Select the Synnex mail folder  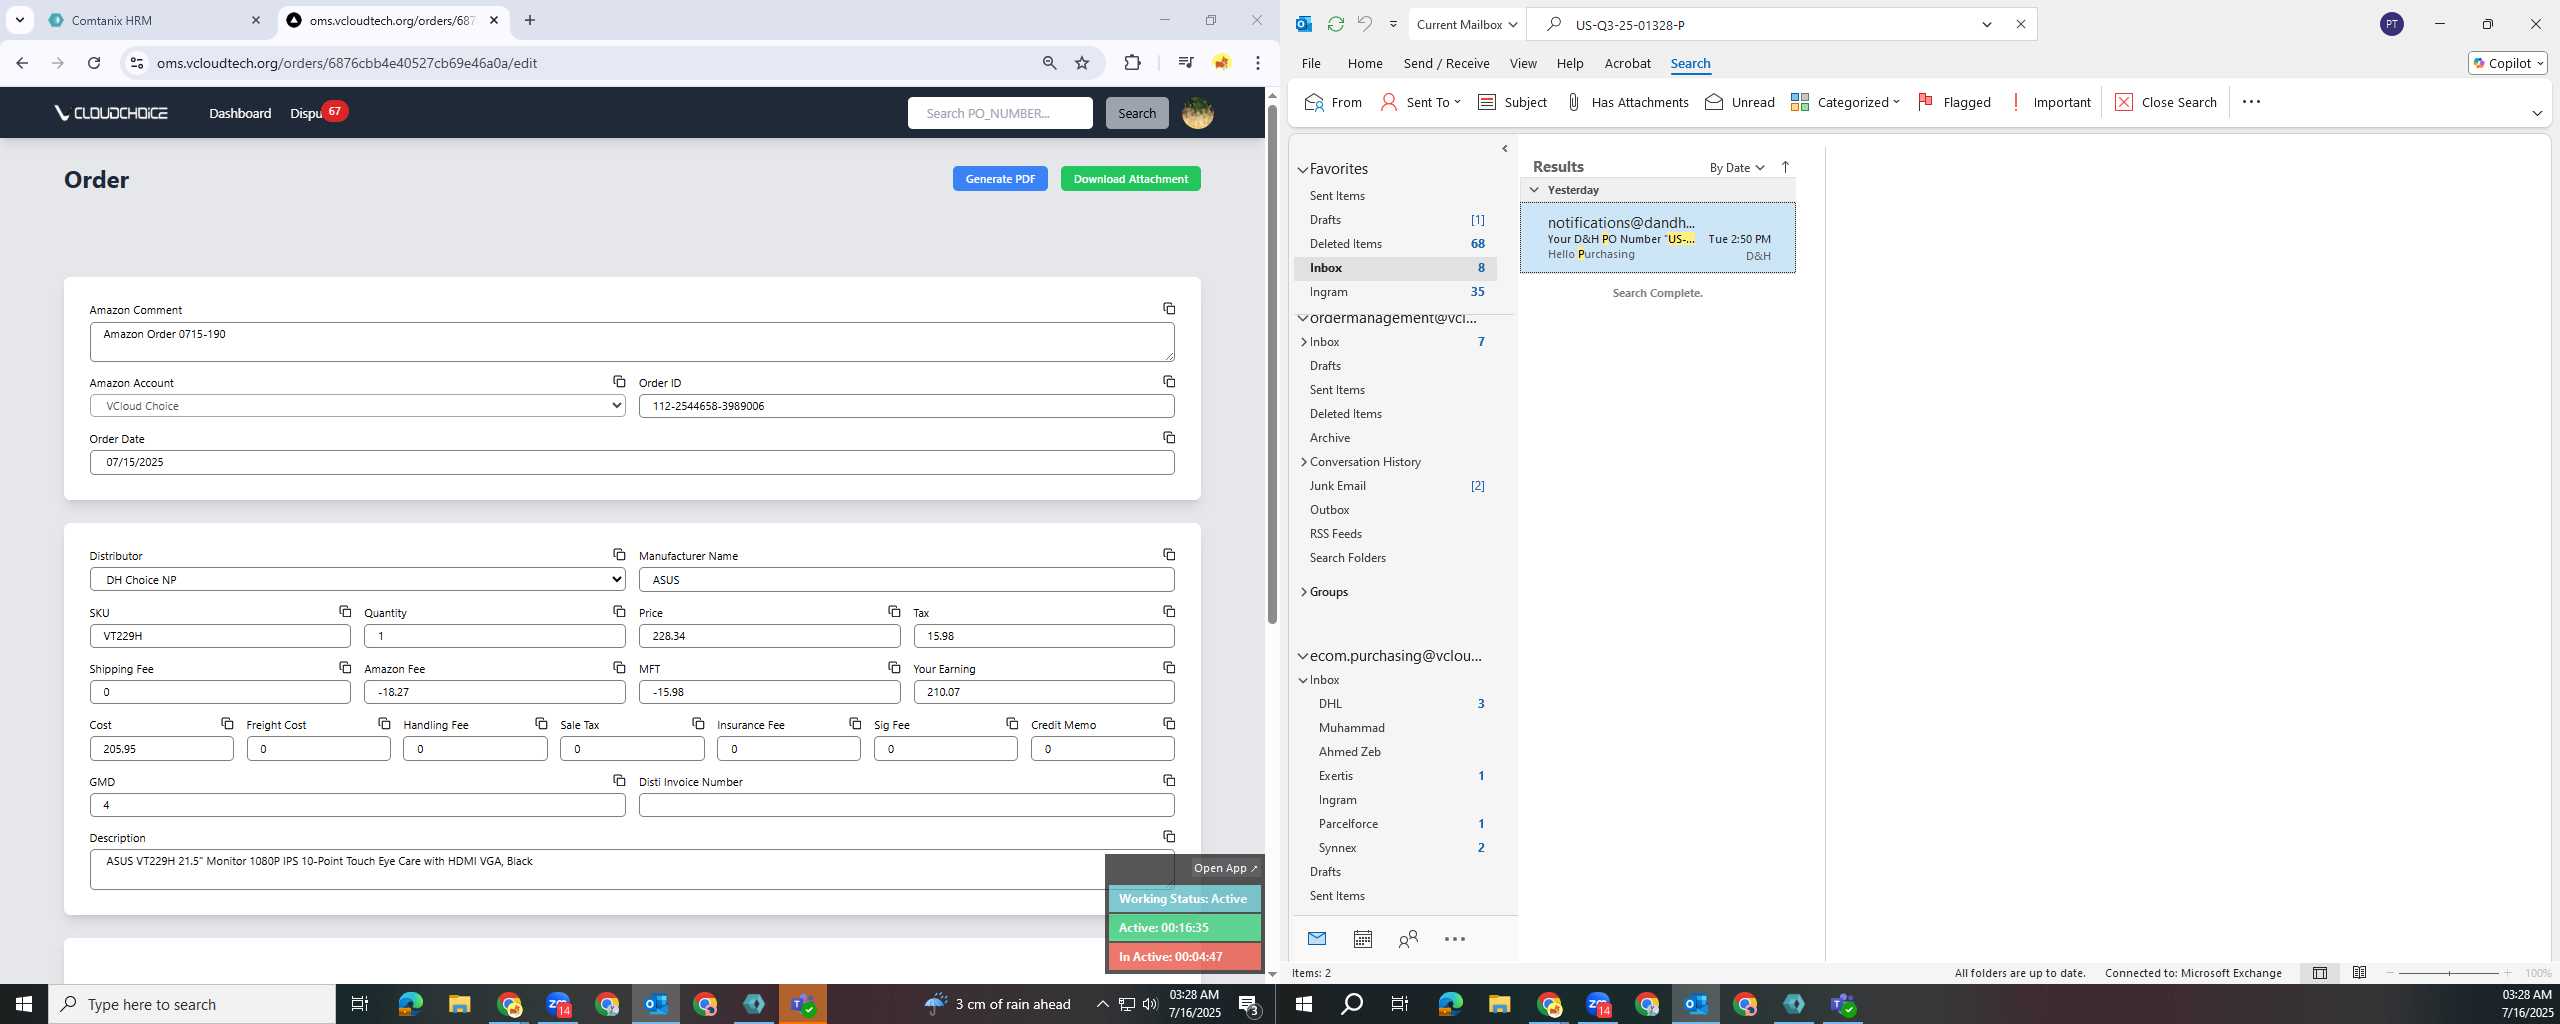1337,848
